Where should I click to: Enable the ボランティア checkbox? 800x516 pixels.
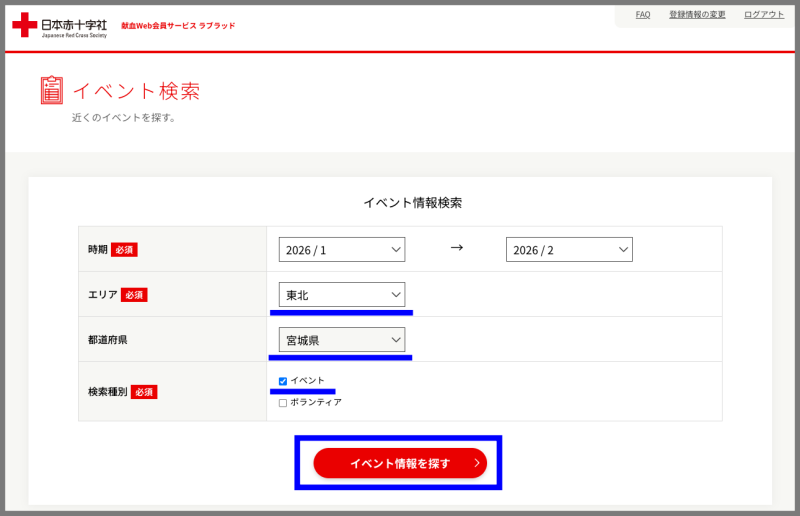(x=283, y=402)
